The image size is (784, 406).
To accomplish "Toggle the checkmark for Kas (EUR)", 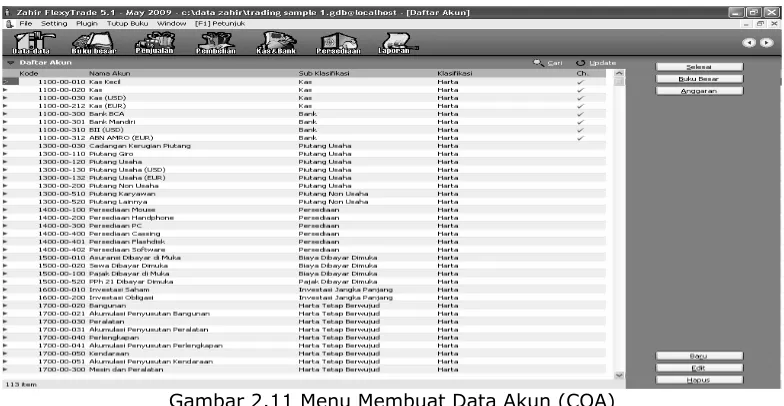I will click(x=580, y=106).
